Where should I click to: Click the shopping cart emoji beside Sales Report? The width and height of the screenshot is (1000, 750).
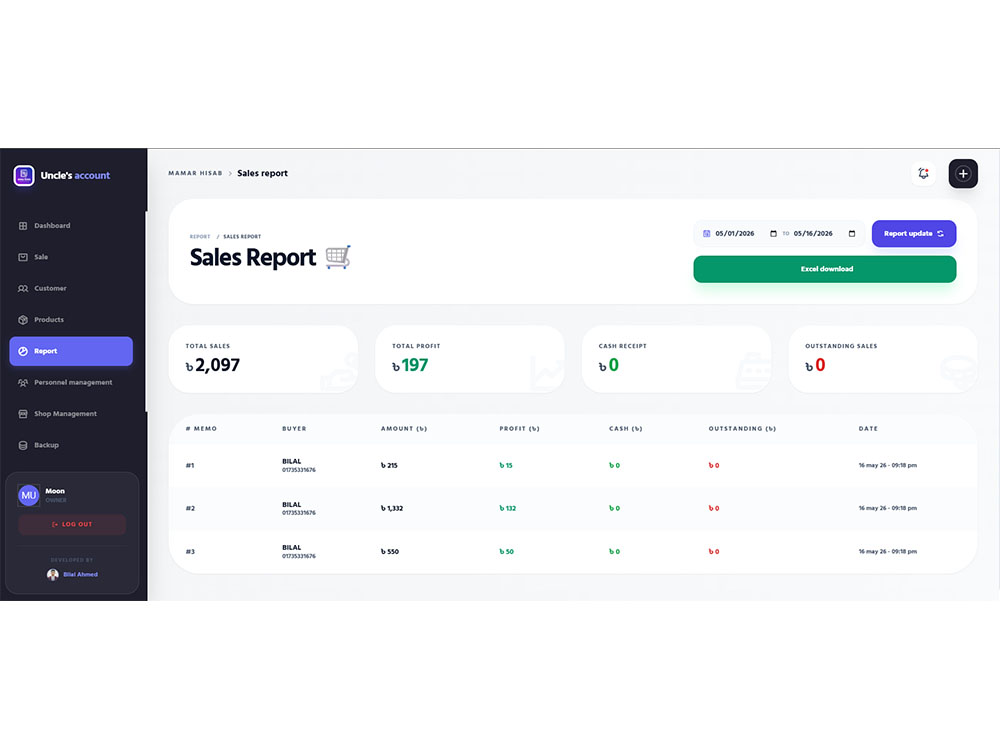pos(338,257)
